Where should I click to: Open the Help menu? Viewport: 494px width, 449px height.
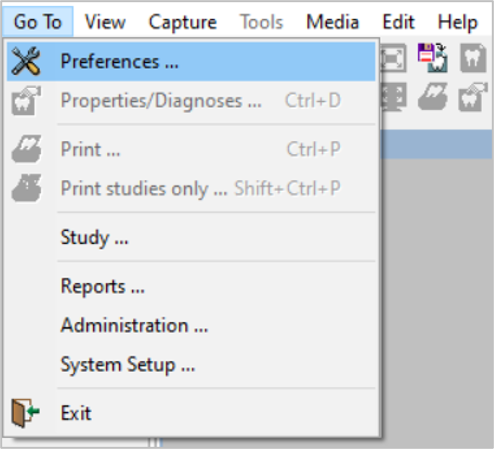pos(457,22)
